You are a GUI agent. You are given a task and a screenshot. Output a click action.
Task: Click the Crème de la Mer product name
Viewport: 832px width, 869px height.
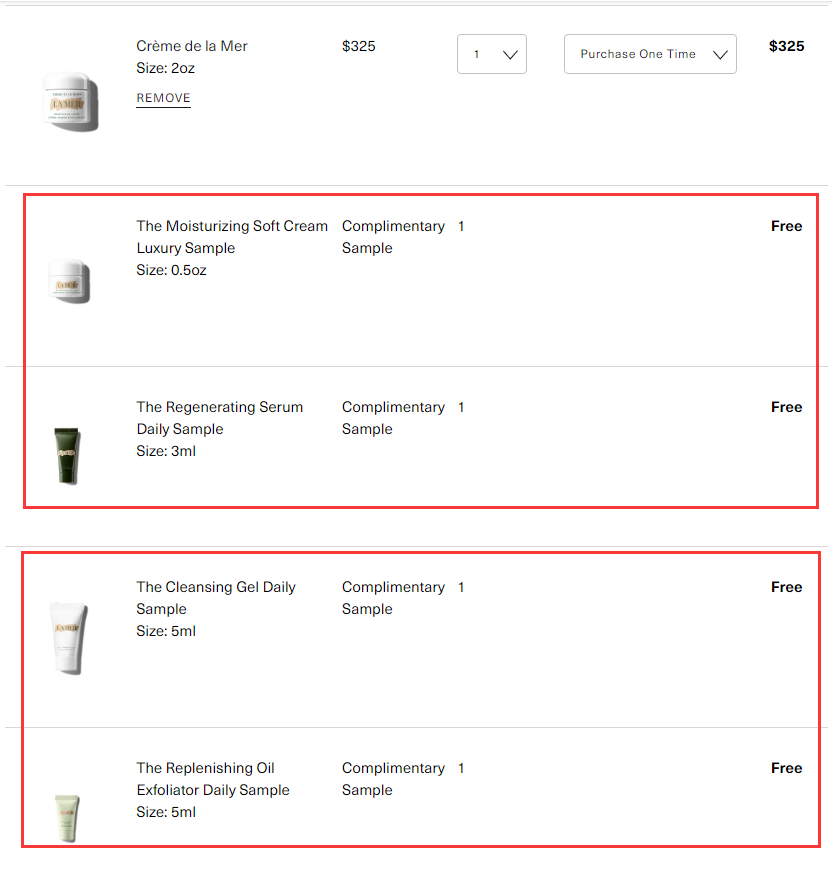[x=192, y=46]
